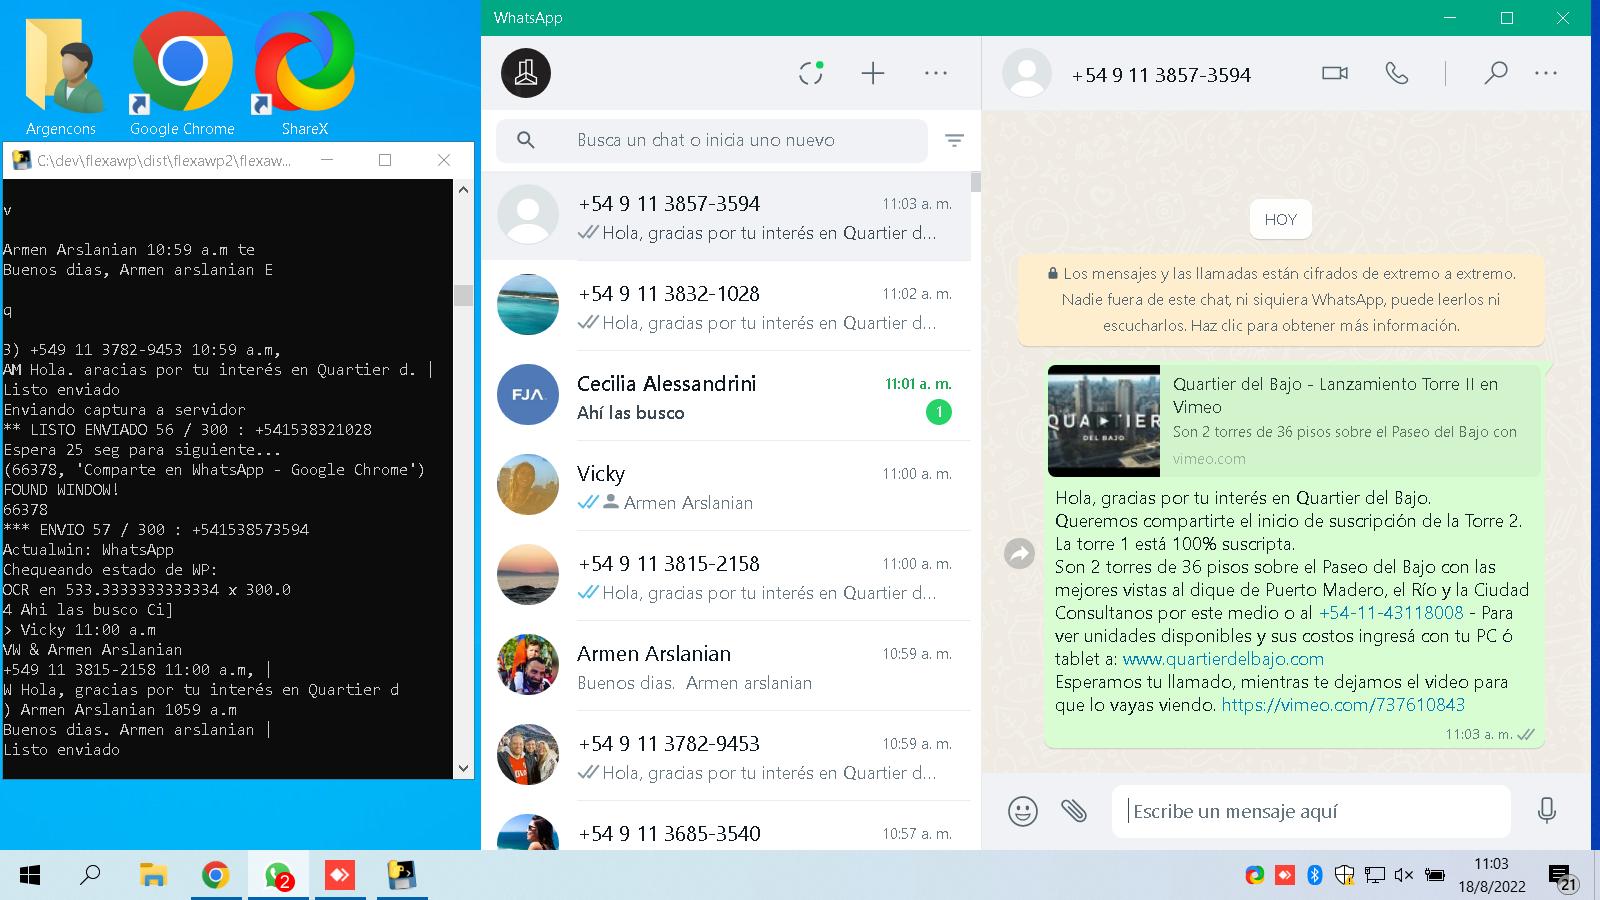The height and width of the screenshot is (900, 1600).
Task: Open conversation options three-dot menu
Action: click(1546, 73)
